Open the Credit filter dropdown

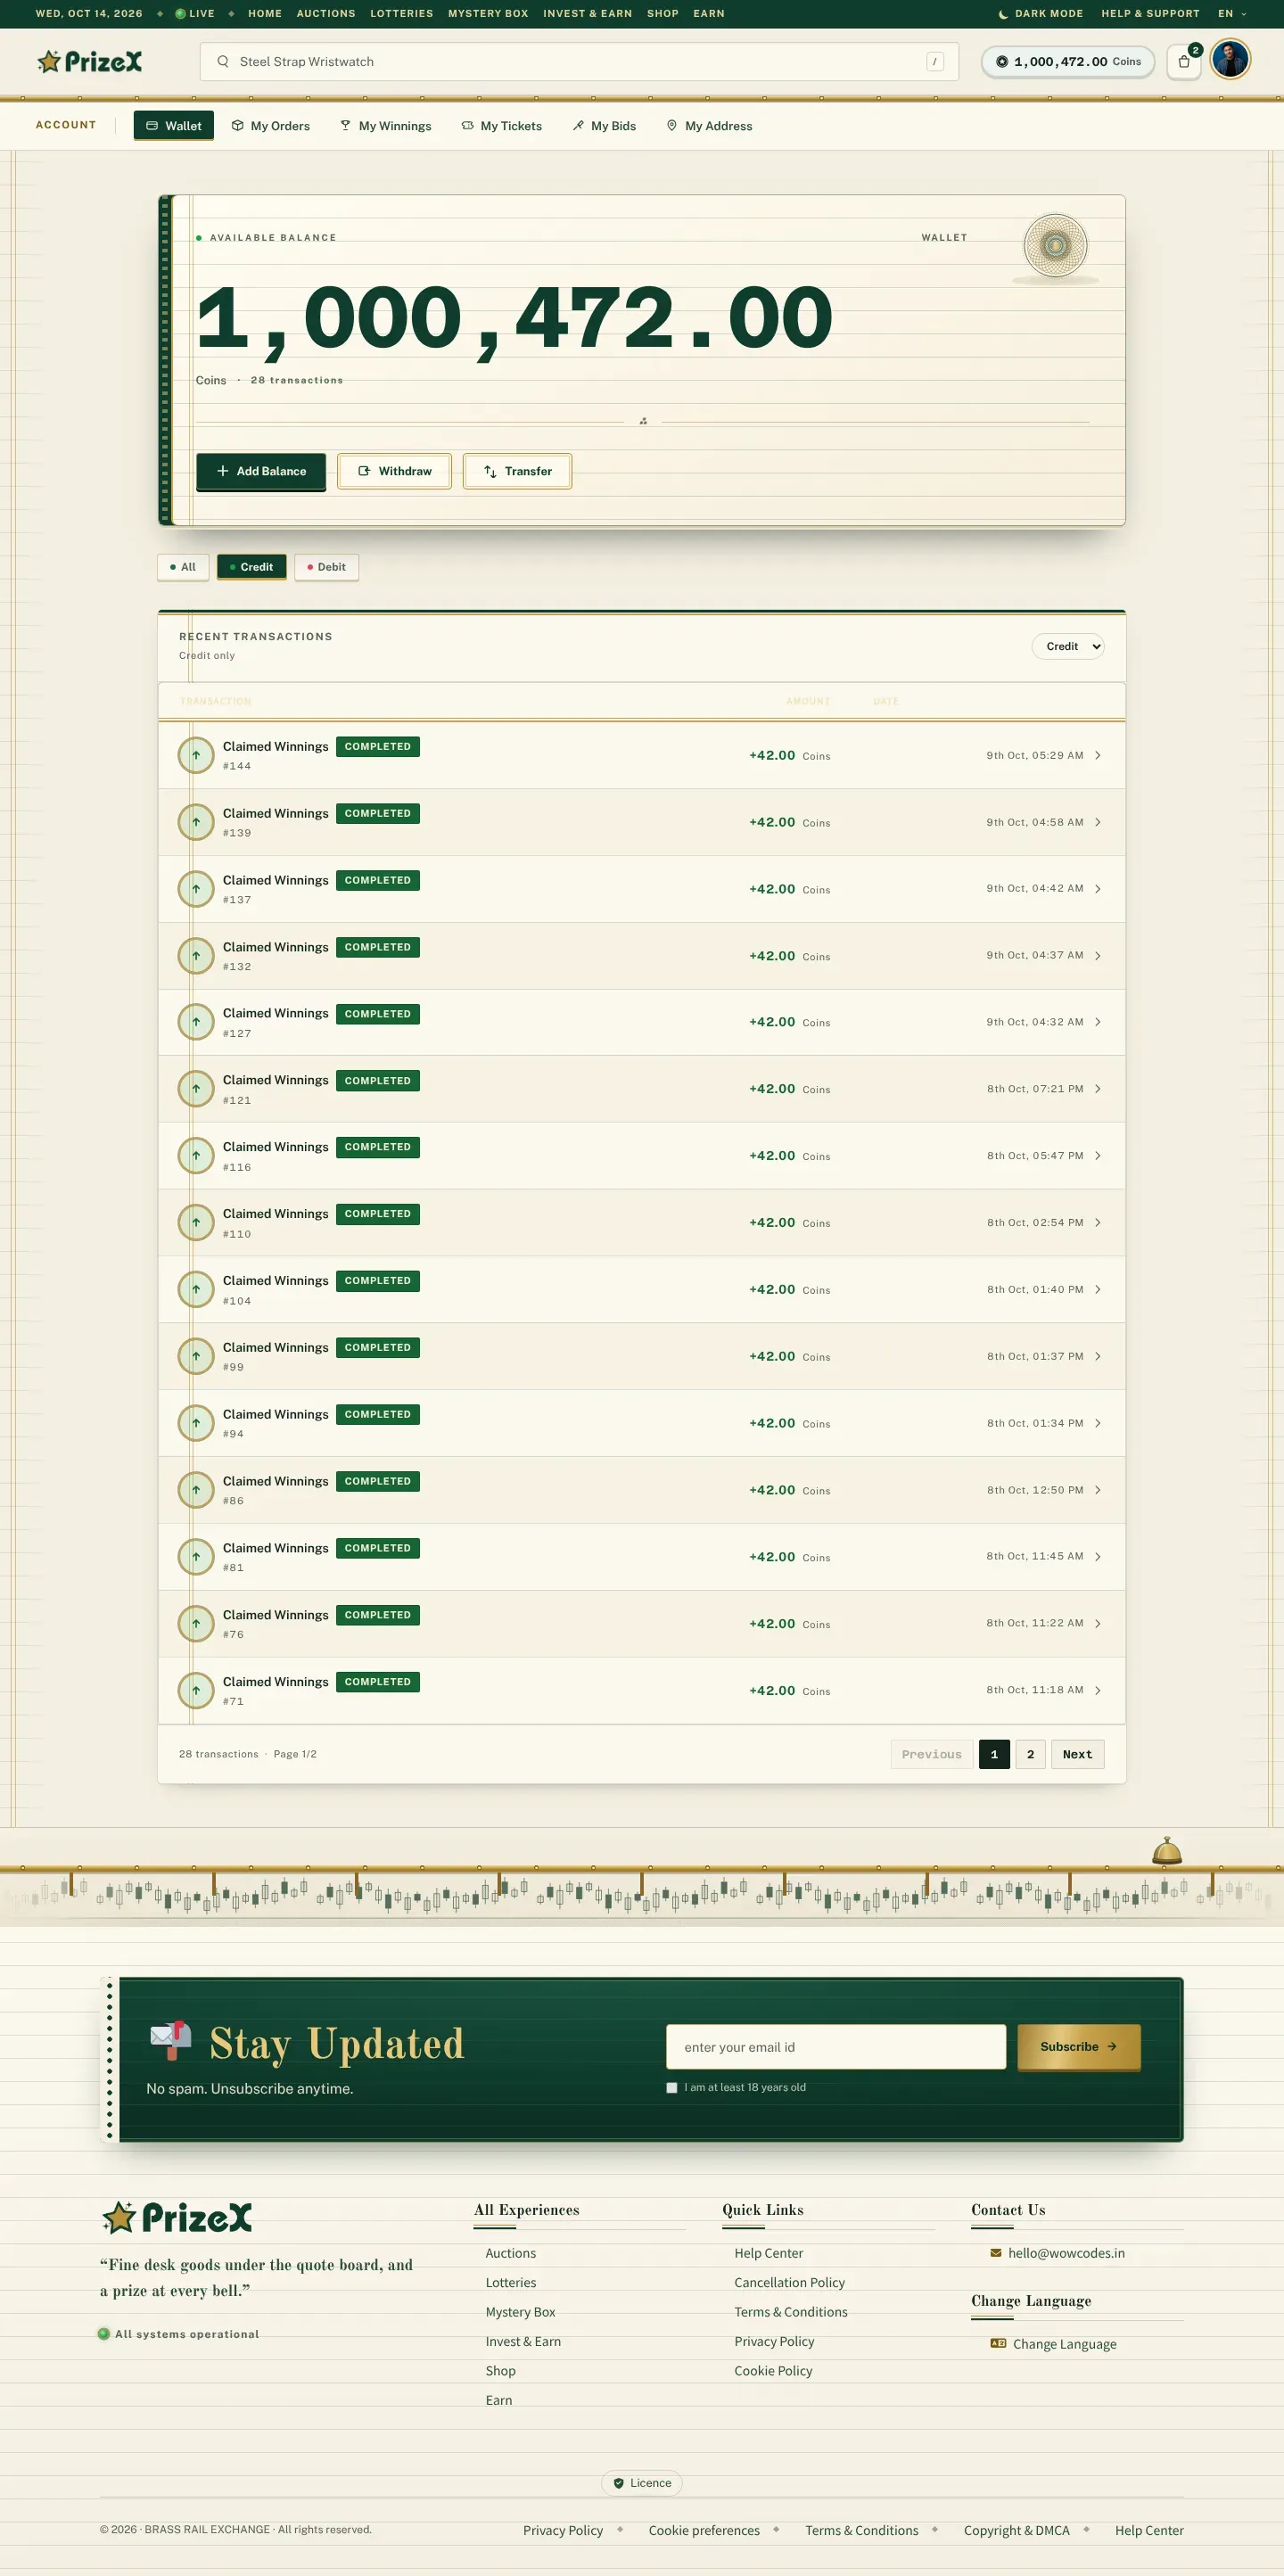point(1068,646)
